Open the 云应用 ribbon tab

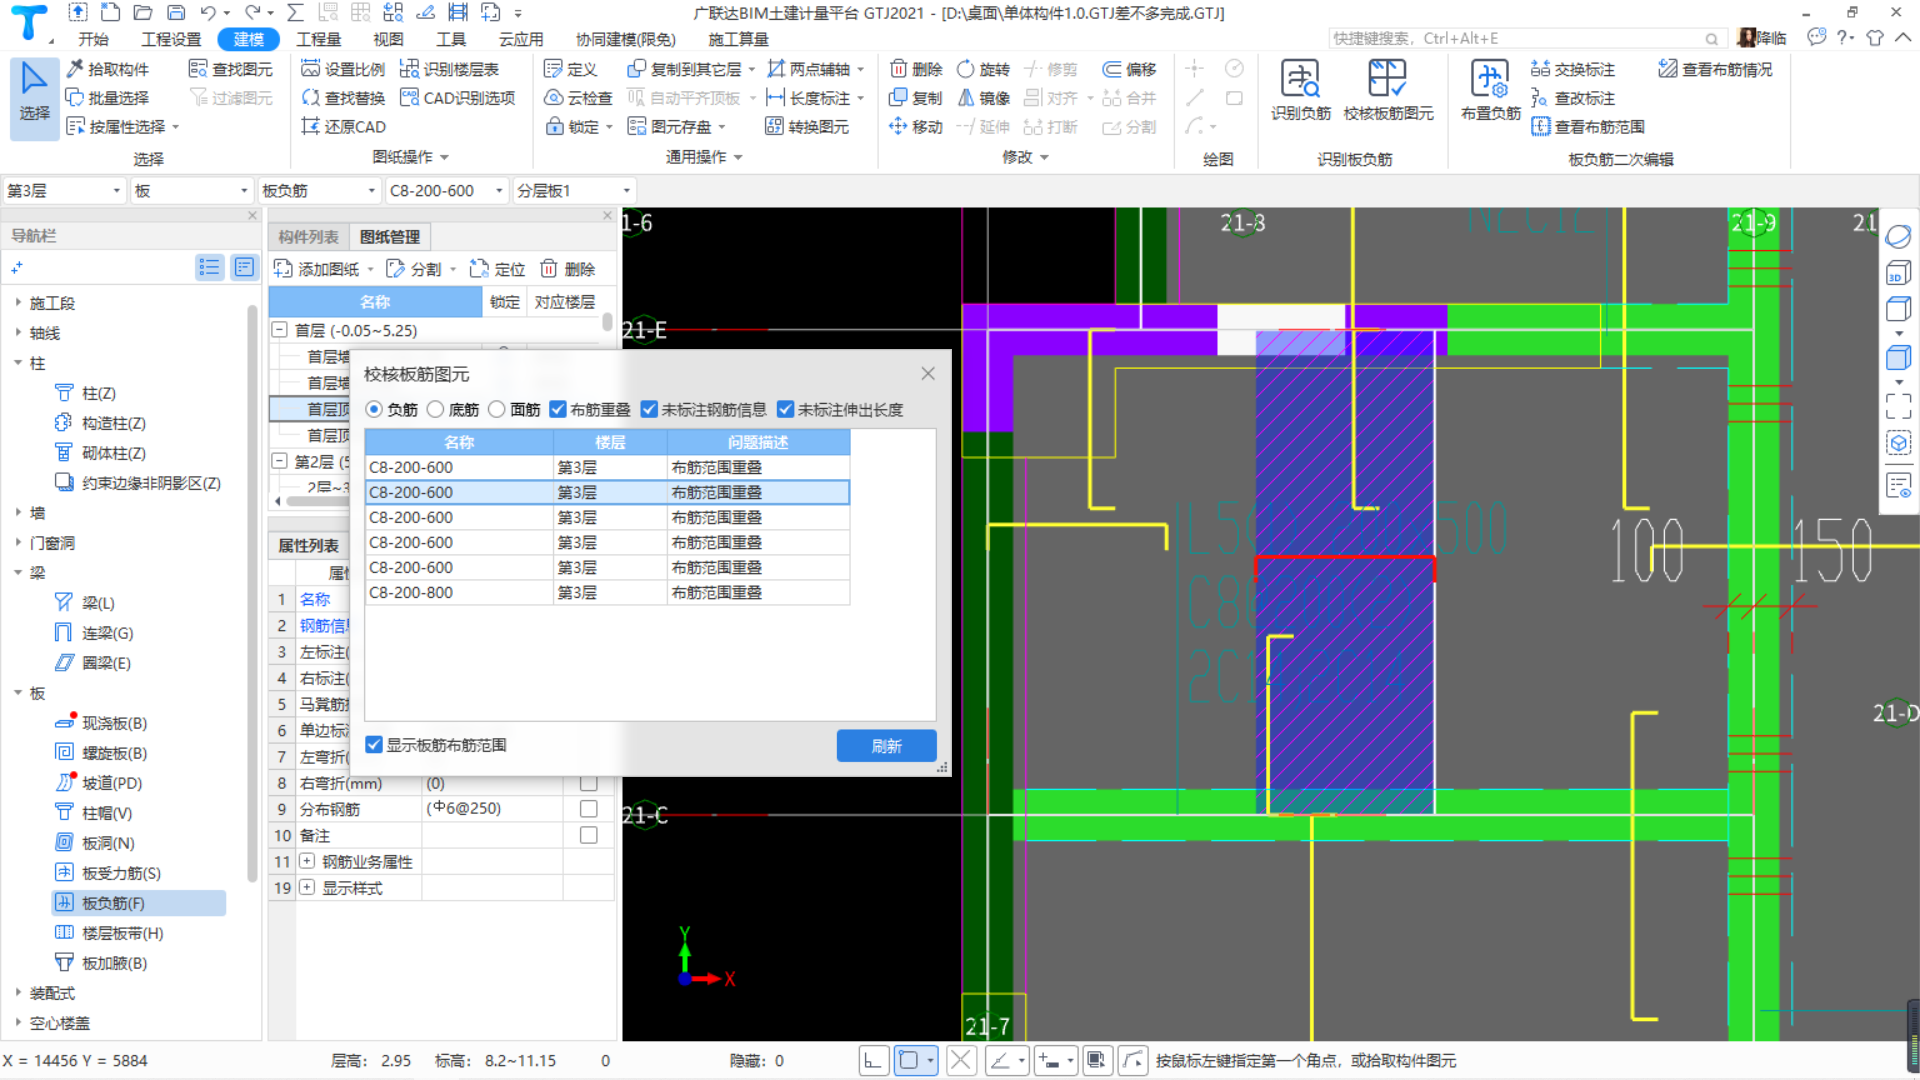[521, 39]
